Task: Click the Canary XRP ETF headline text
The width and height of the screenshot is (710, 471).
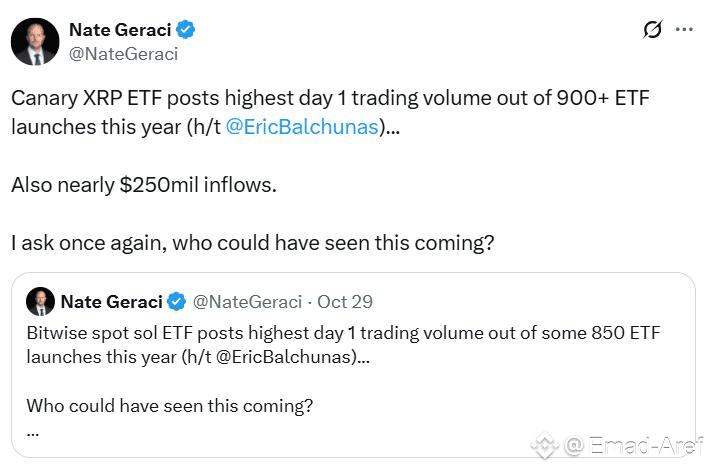Action: click(x=331, y=112)
